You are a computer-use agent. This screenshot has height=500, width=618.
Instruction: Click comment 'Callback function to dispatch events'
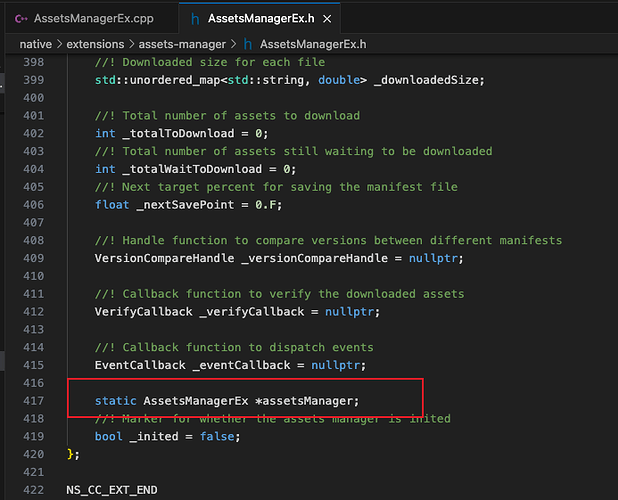(x=248, y=348)
